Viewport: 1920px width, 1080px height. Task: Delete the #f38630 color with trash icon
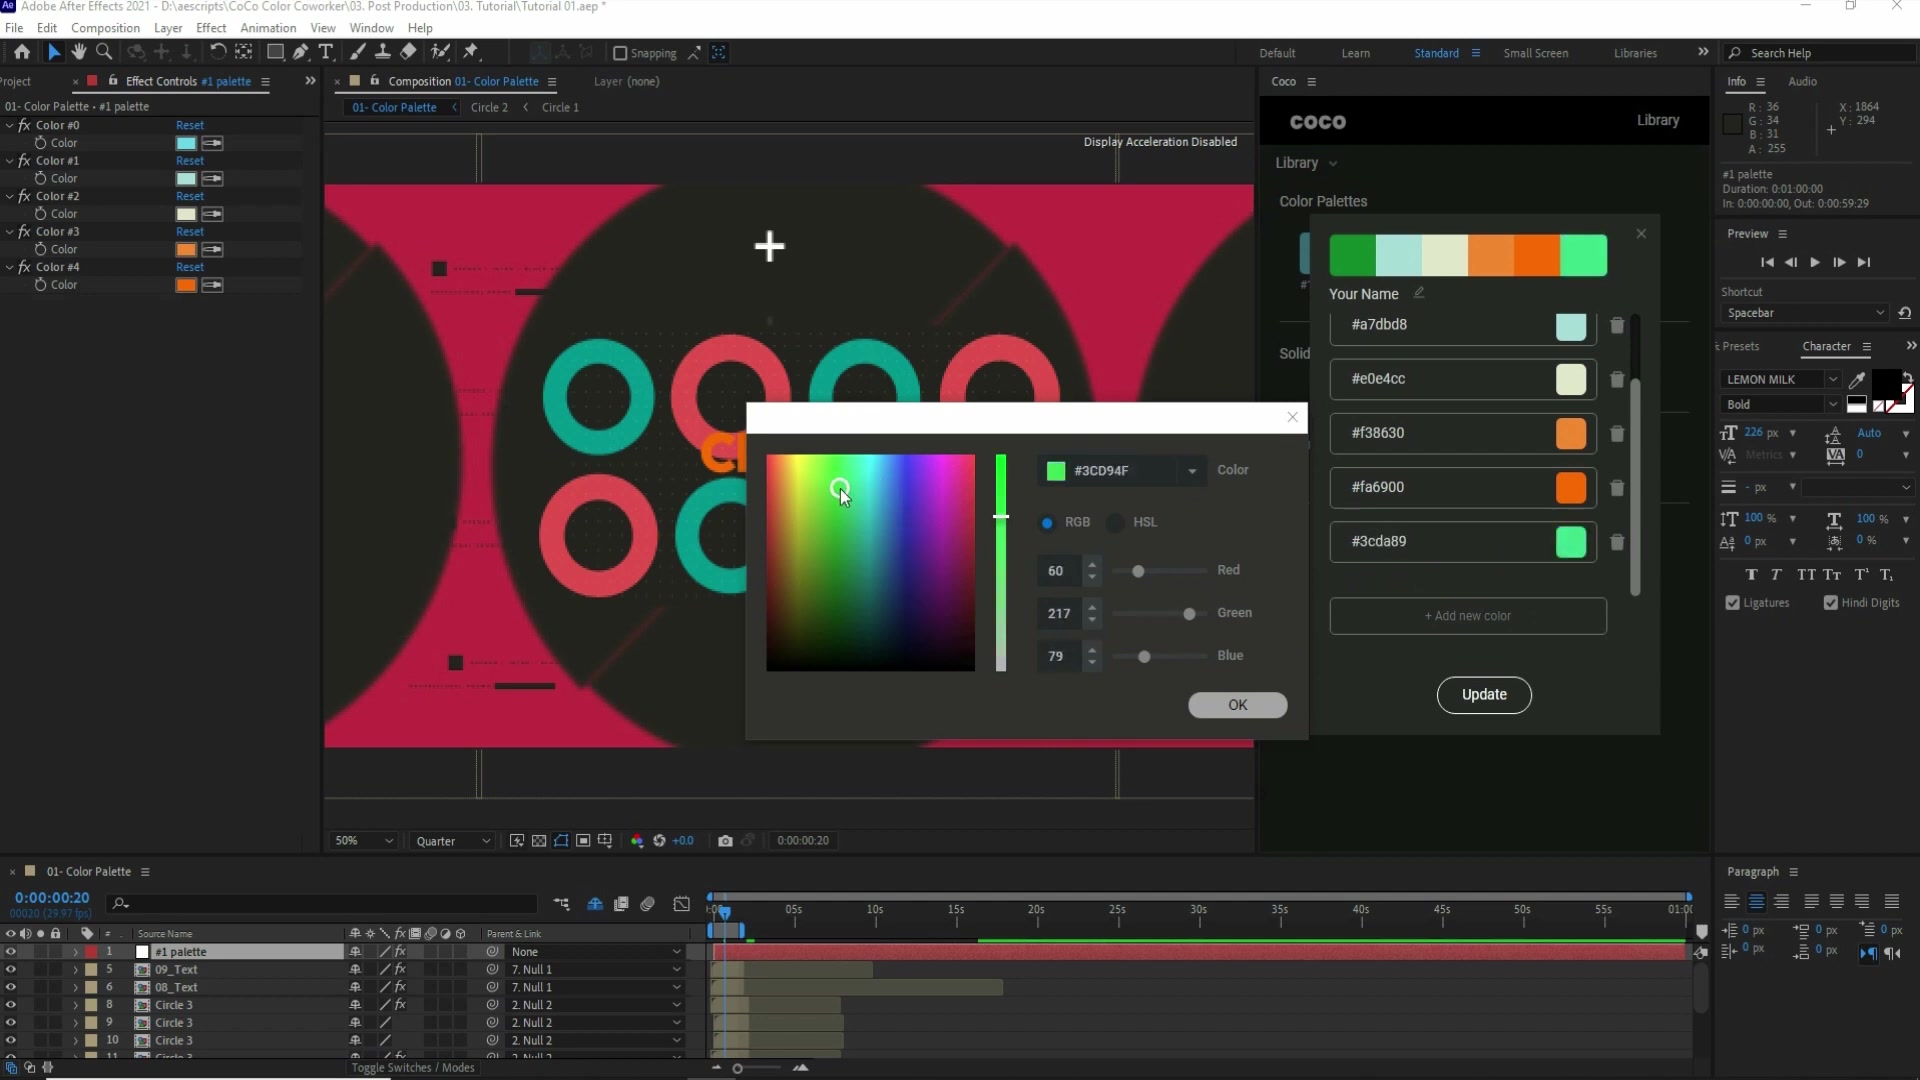click(1617, 434)
